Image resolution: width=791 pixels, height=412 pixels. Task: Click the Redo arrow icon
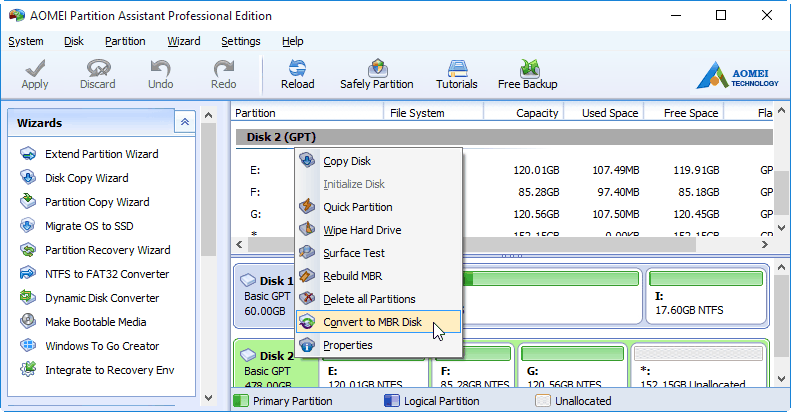[223, 68]
